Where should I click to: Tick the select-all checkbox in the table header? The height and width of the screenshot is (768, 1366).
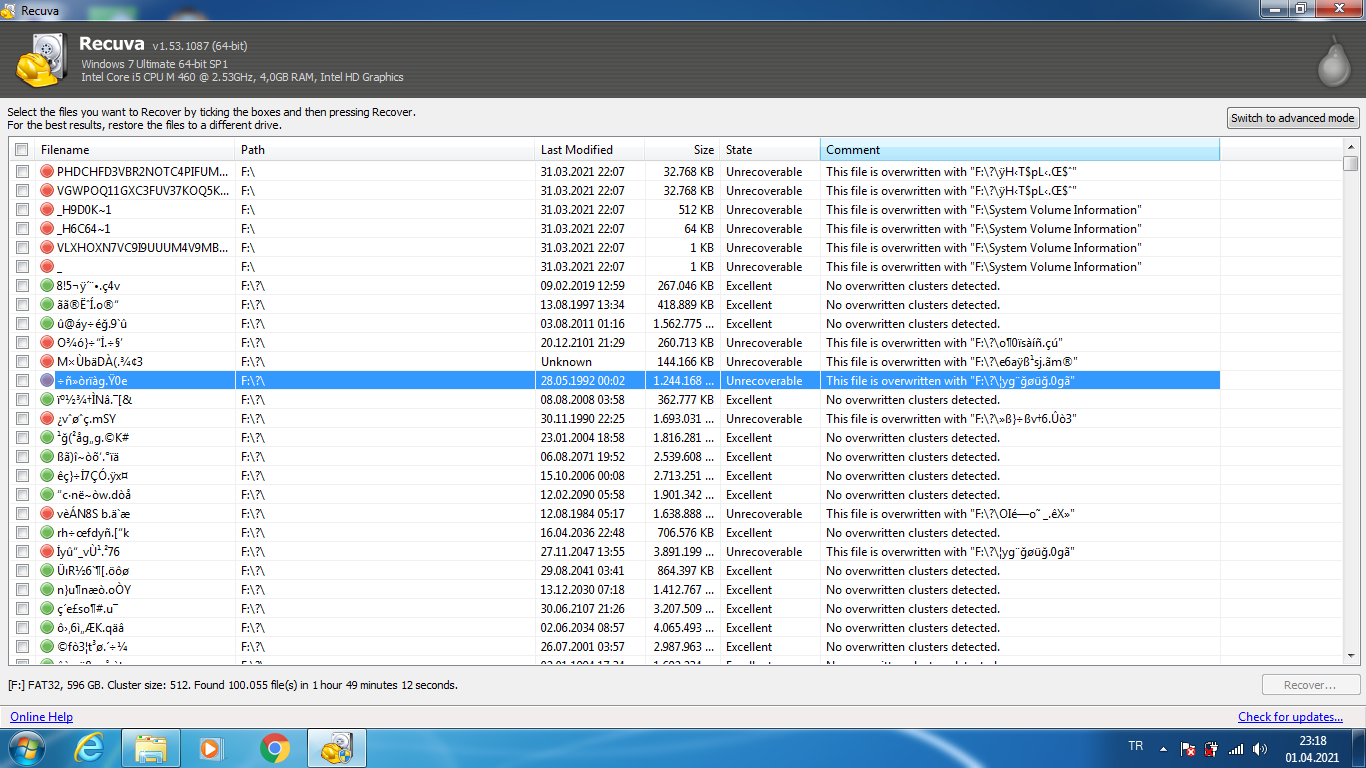pyautogui.click(x=21, y=150)
